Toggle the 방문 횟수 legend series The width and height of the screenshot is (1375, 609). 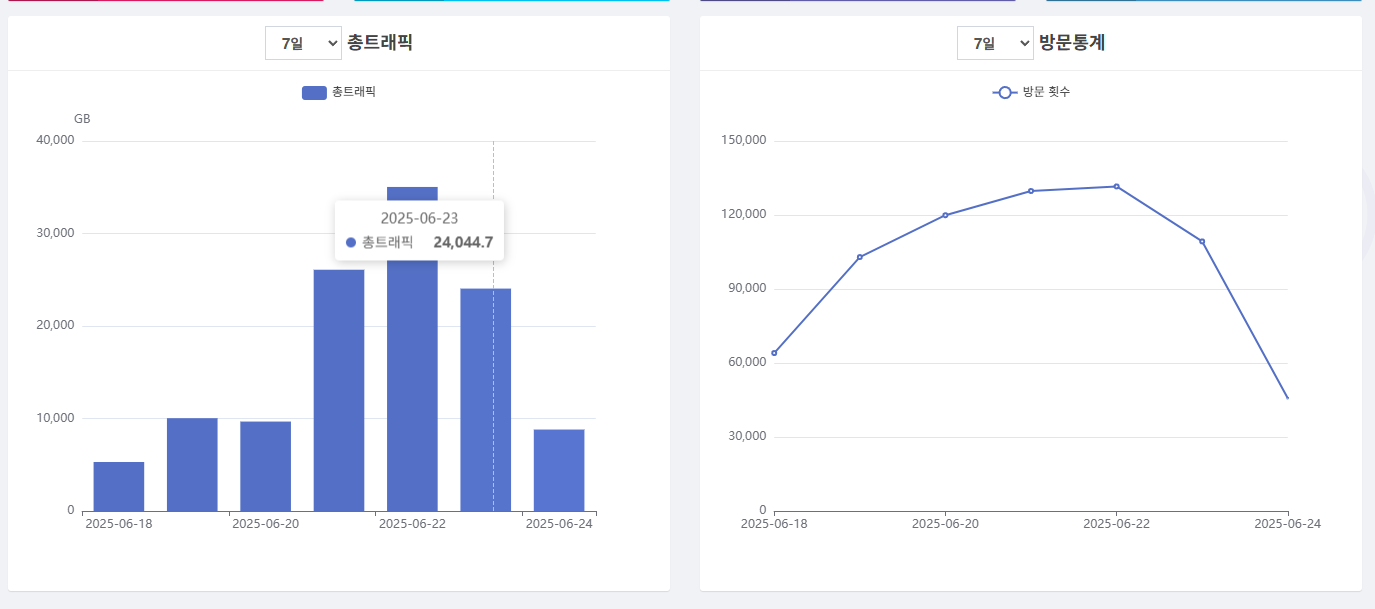[1031, 92]
